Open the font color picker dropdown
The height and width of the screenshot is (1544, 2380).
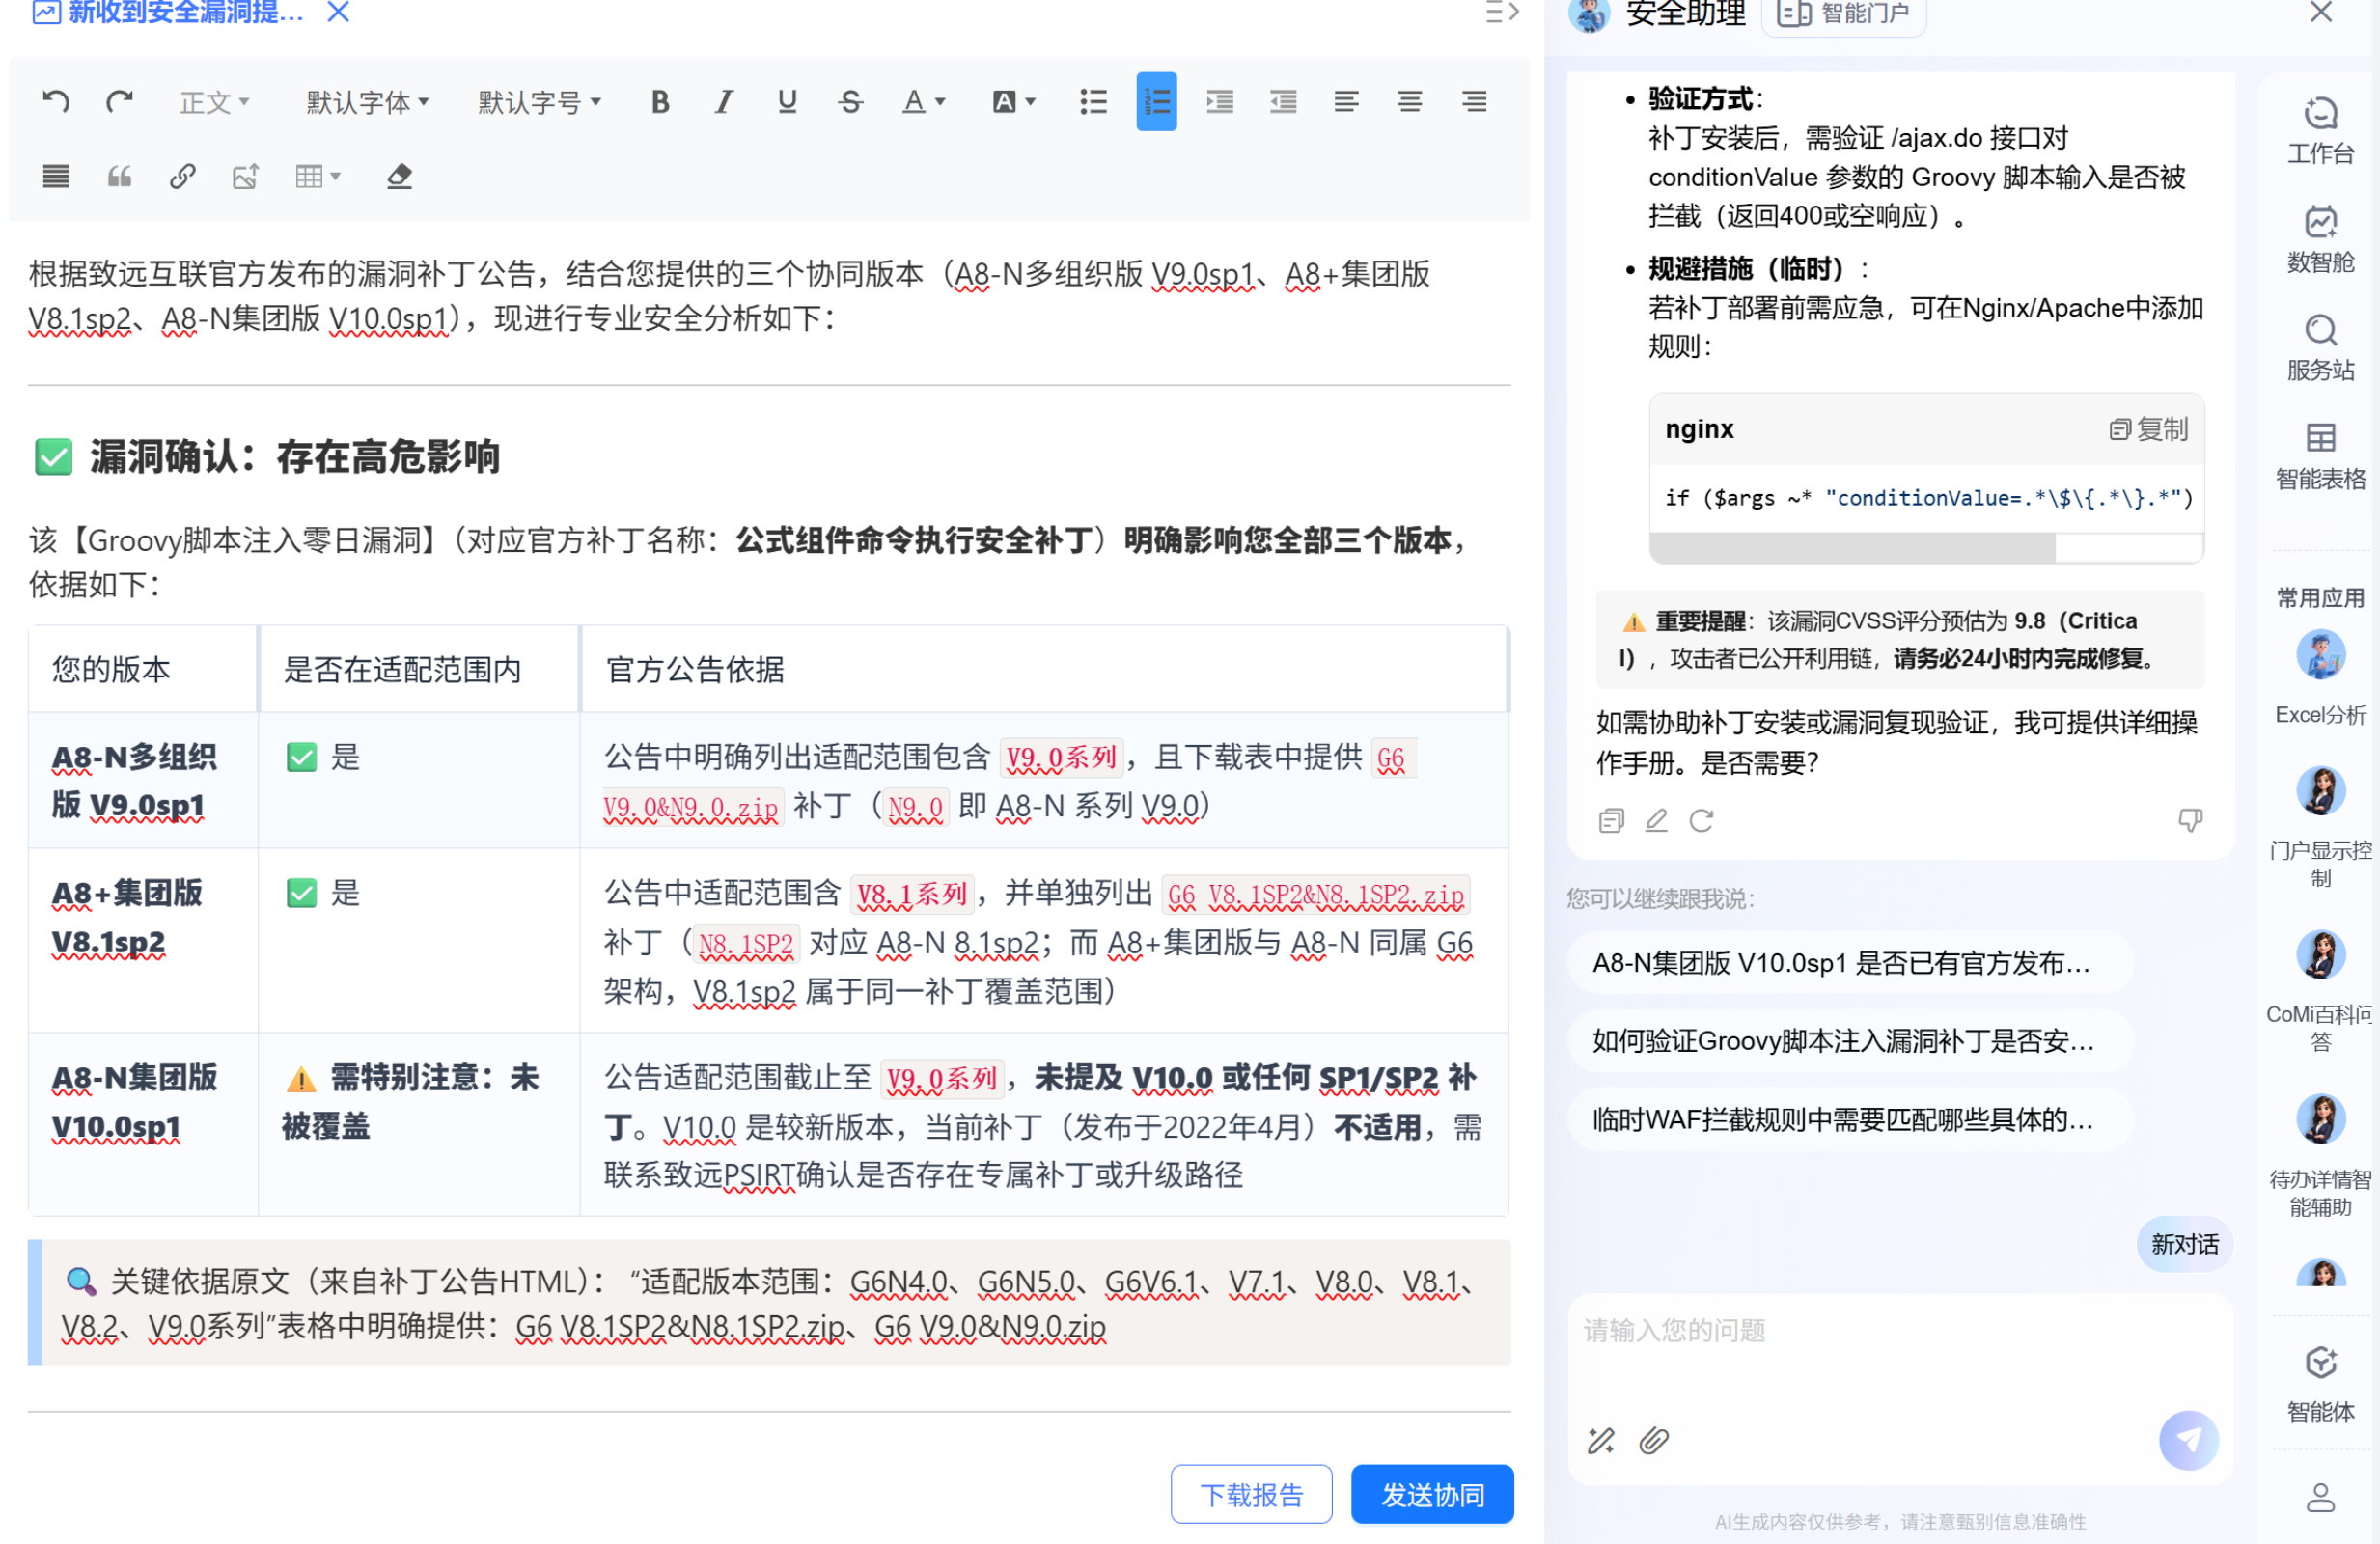(923, 101)
